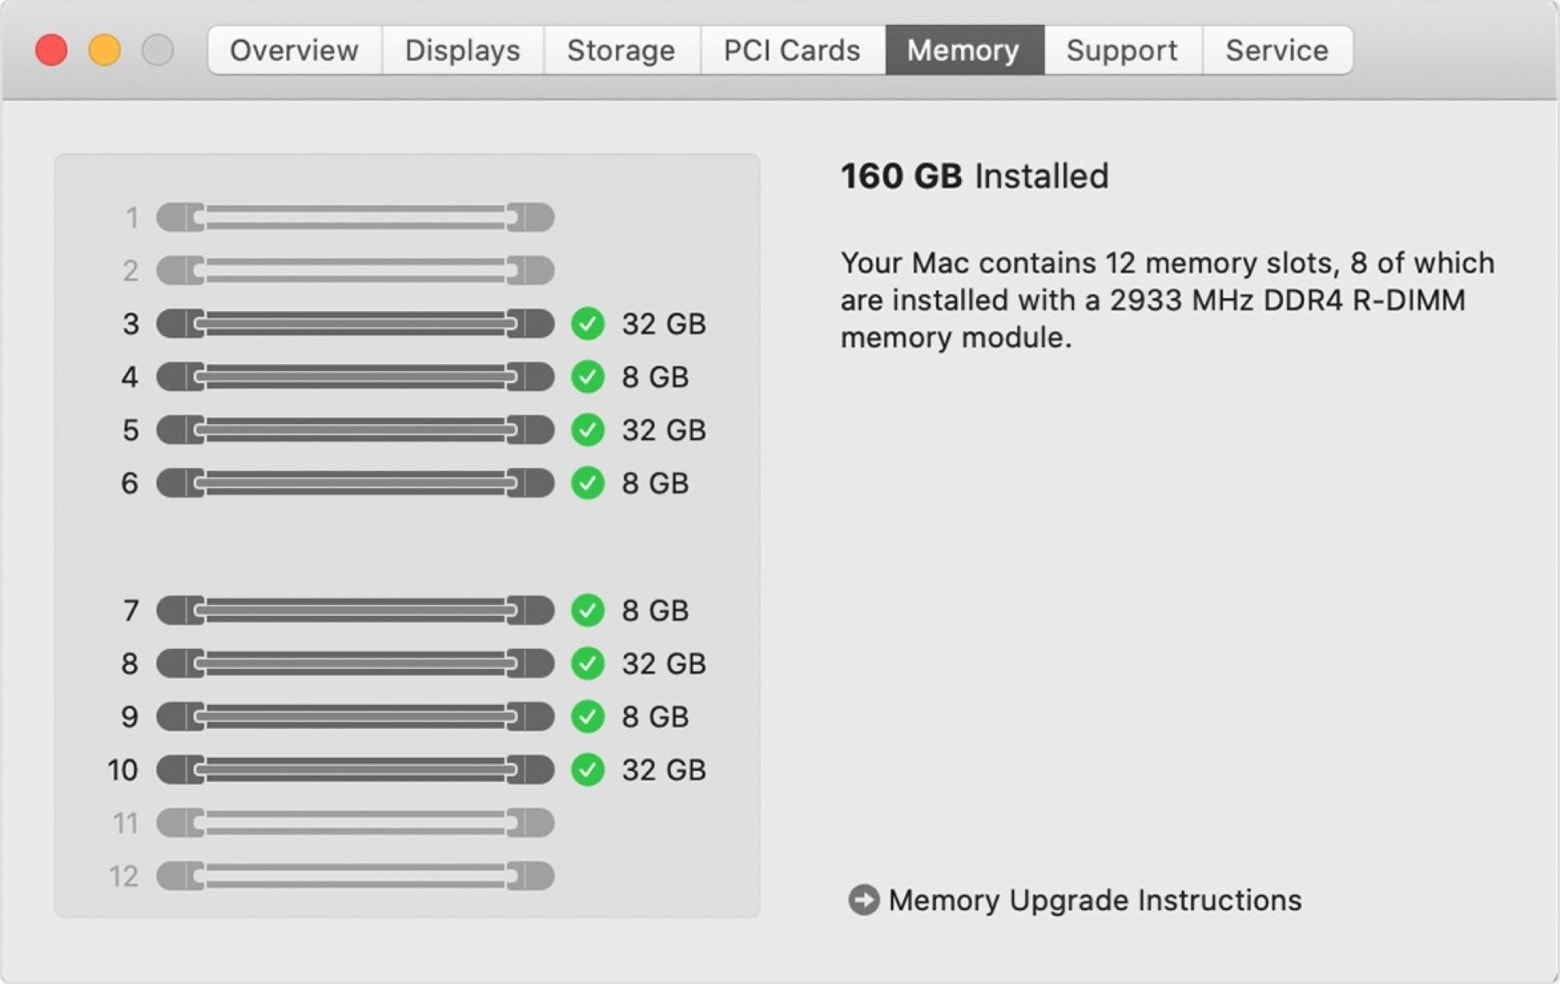Click the 160 GB Installed heading

[974, 176]
